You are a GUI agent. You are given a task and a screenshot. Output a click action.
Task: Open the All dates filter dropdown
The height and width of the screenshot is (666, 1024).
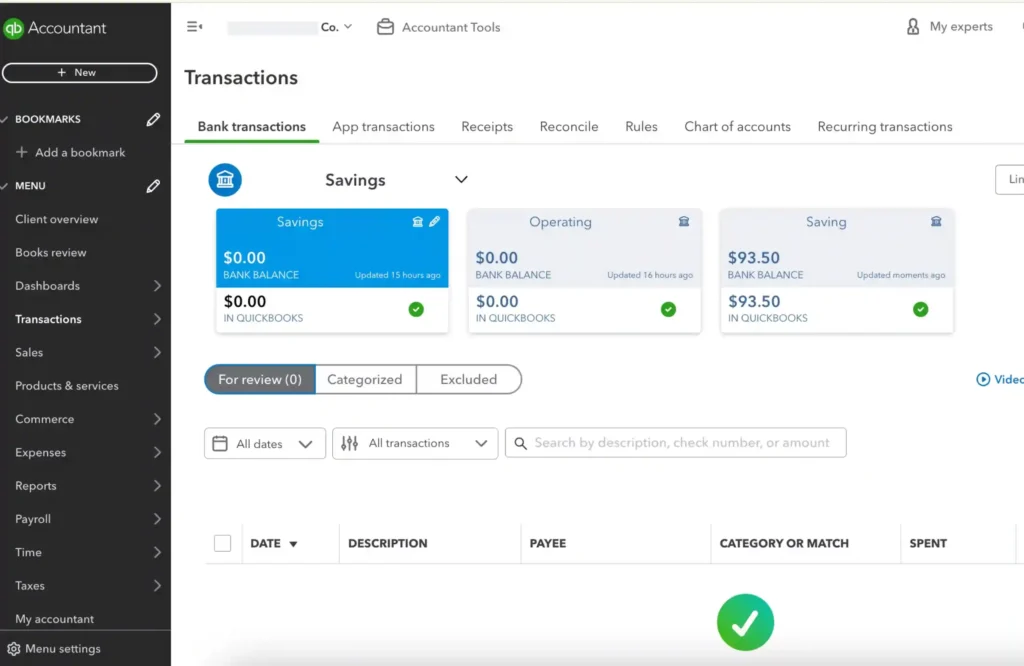click(264, 444)
